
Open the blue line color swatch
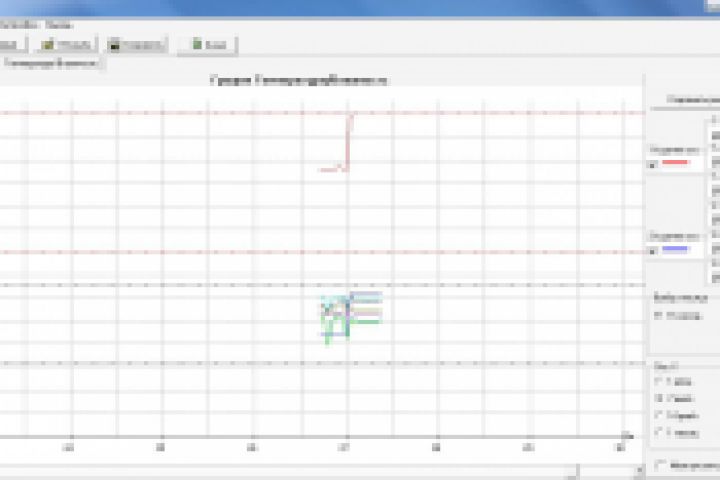point(675,249)
